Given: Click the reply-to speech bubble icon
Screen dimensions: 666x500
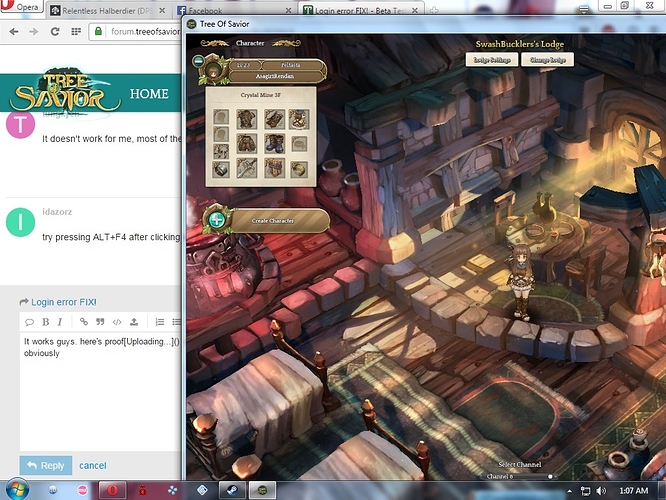Looking at the screenshot, I should [x=27, y=321].
